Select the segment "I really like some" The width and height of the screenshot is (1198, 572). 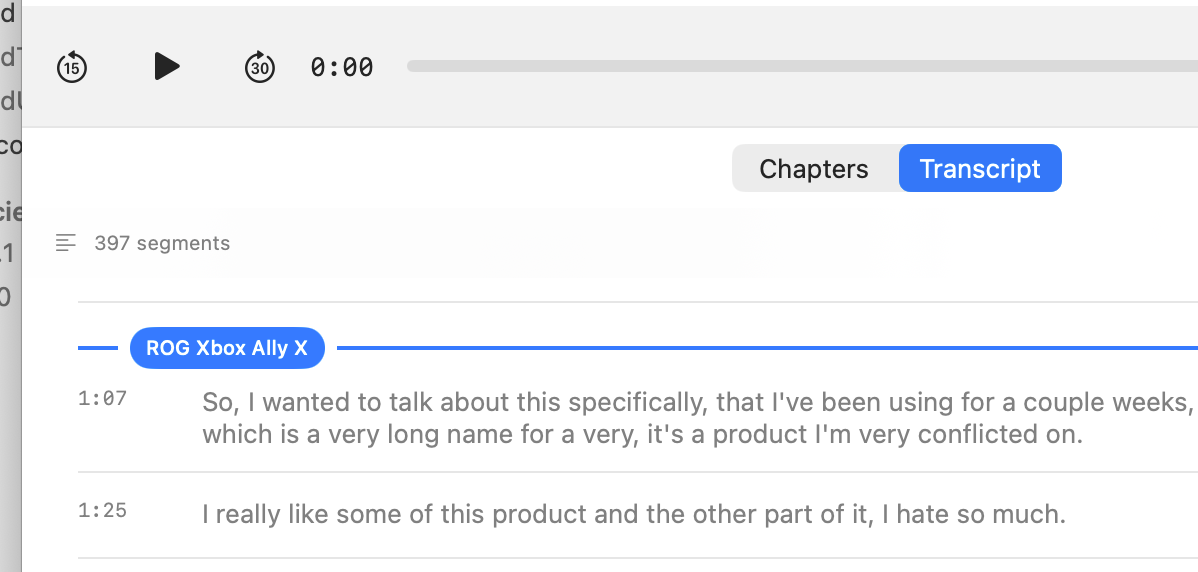pyautogui.click(x=634, y=515)
